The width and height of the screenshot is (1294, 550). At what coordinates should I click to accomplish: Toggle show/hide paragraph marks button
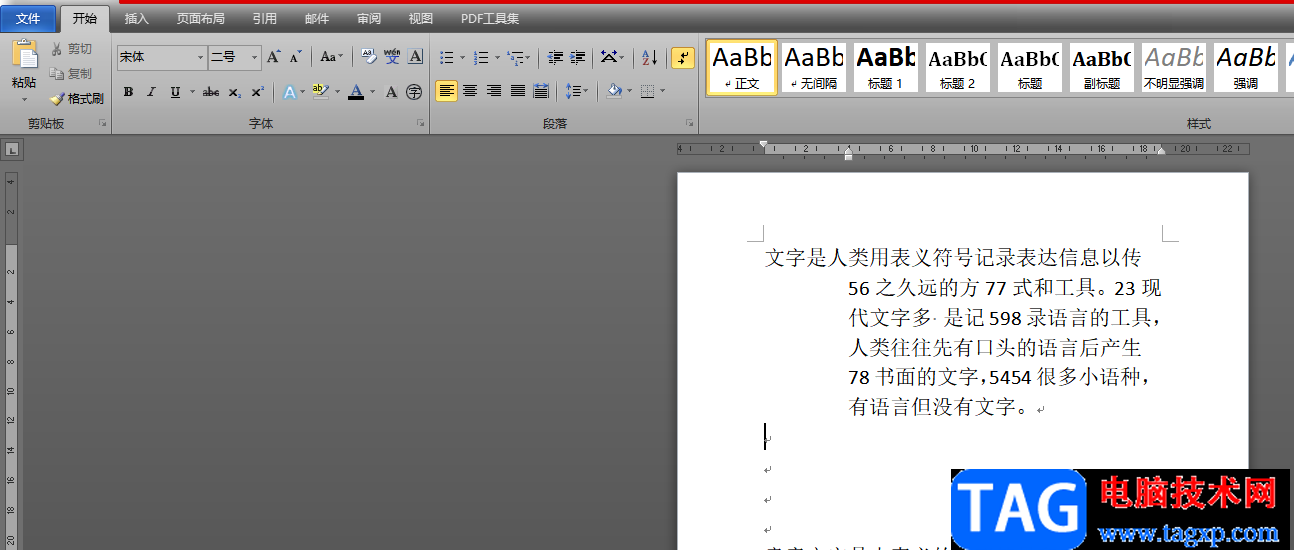tap(683, 57)
